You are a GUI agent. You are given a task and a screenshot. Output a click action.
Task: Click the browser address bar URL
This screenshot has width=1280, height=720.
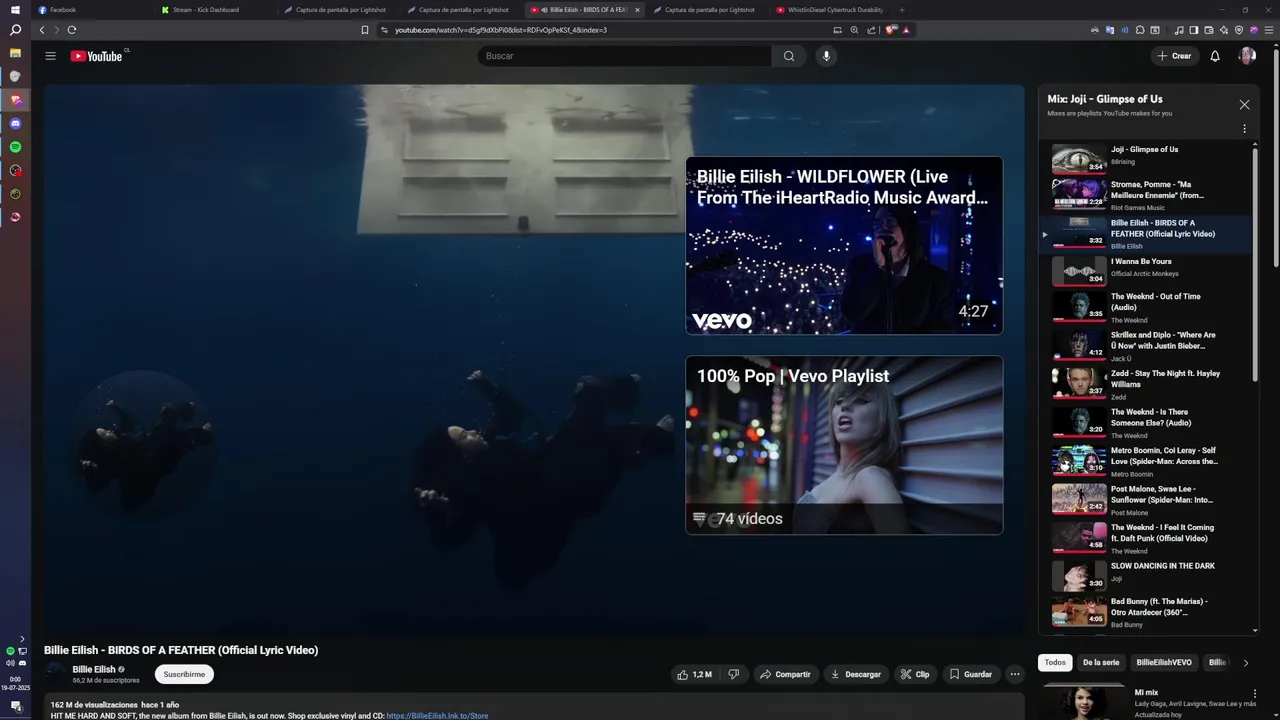[x=500, y=30]
